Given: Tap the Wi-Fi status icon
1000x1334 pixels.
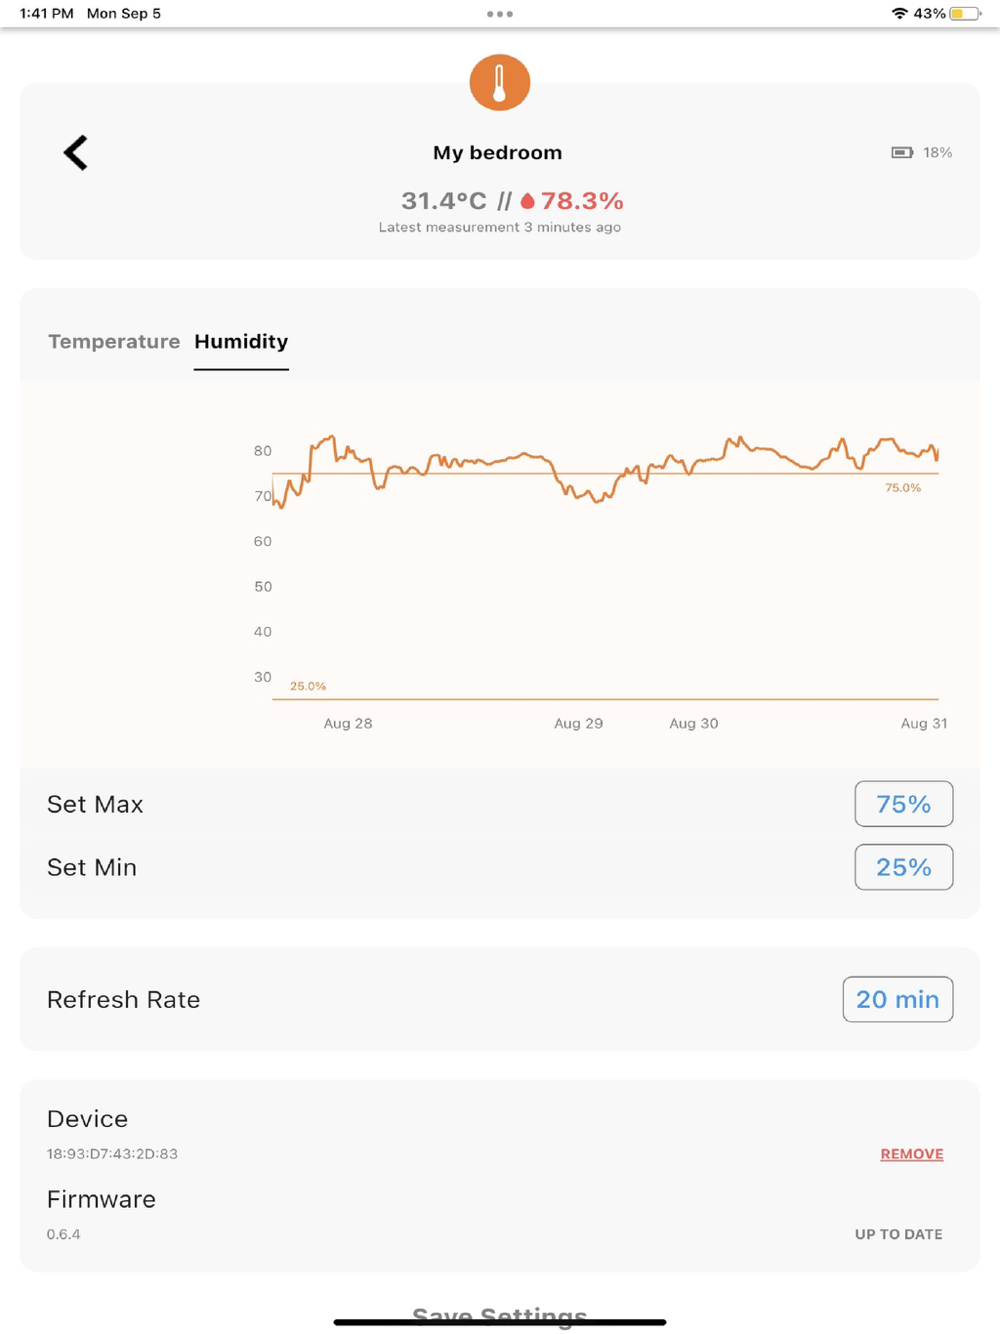Looking at the screenshot, I should [899, 14].
